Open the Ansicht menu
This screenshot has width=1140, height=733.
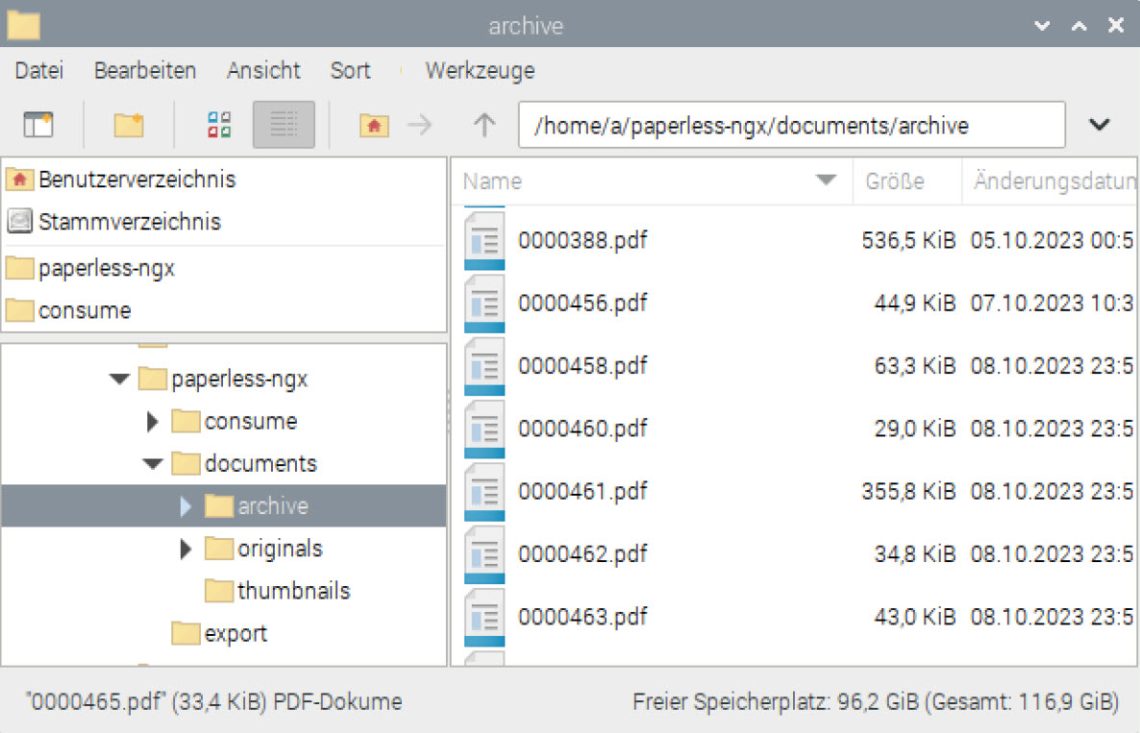[x=264, y=70]
